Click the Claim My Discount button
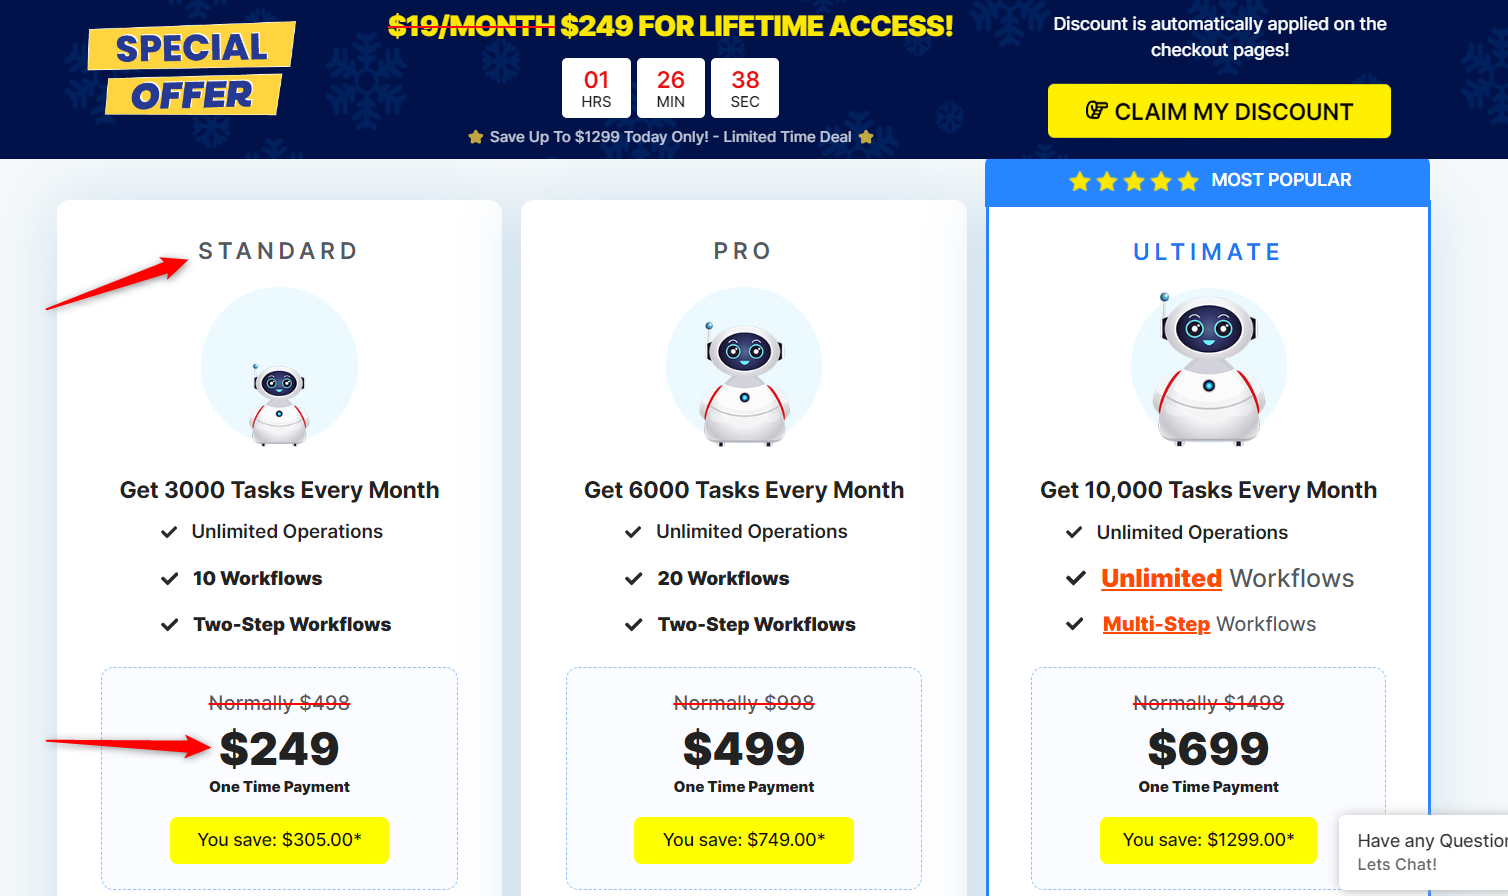This screenshot has width=1508, height=896. point(1219,111)
